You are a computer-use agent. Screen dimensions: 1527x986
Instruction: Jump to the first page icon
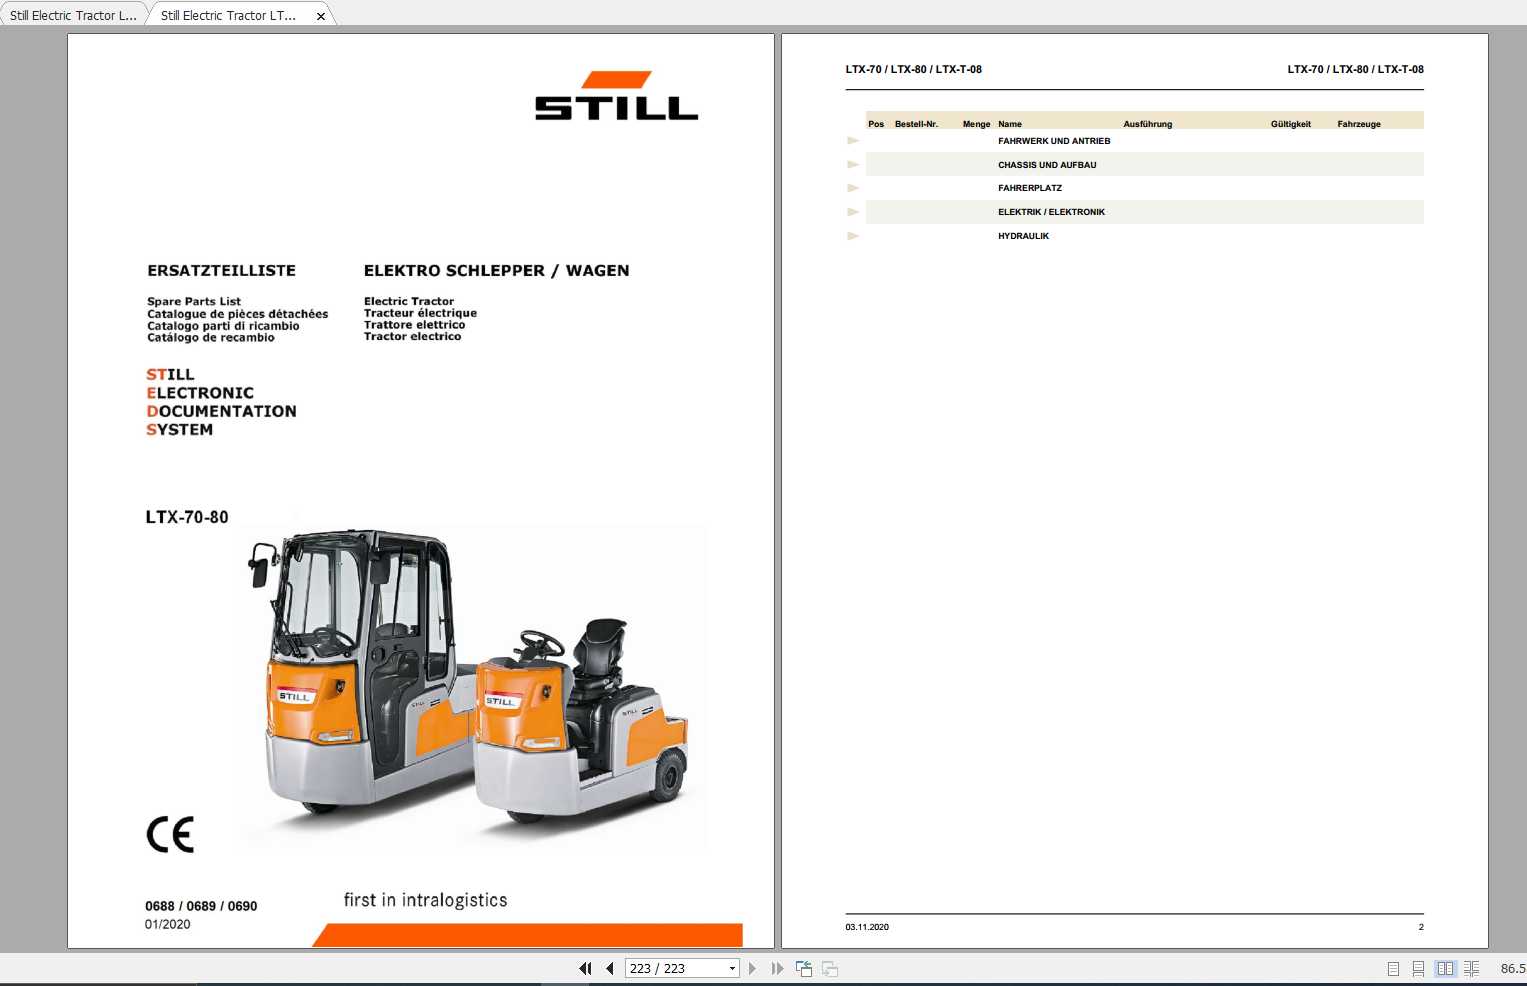pos(584,968)
